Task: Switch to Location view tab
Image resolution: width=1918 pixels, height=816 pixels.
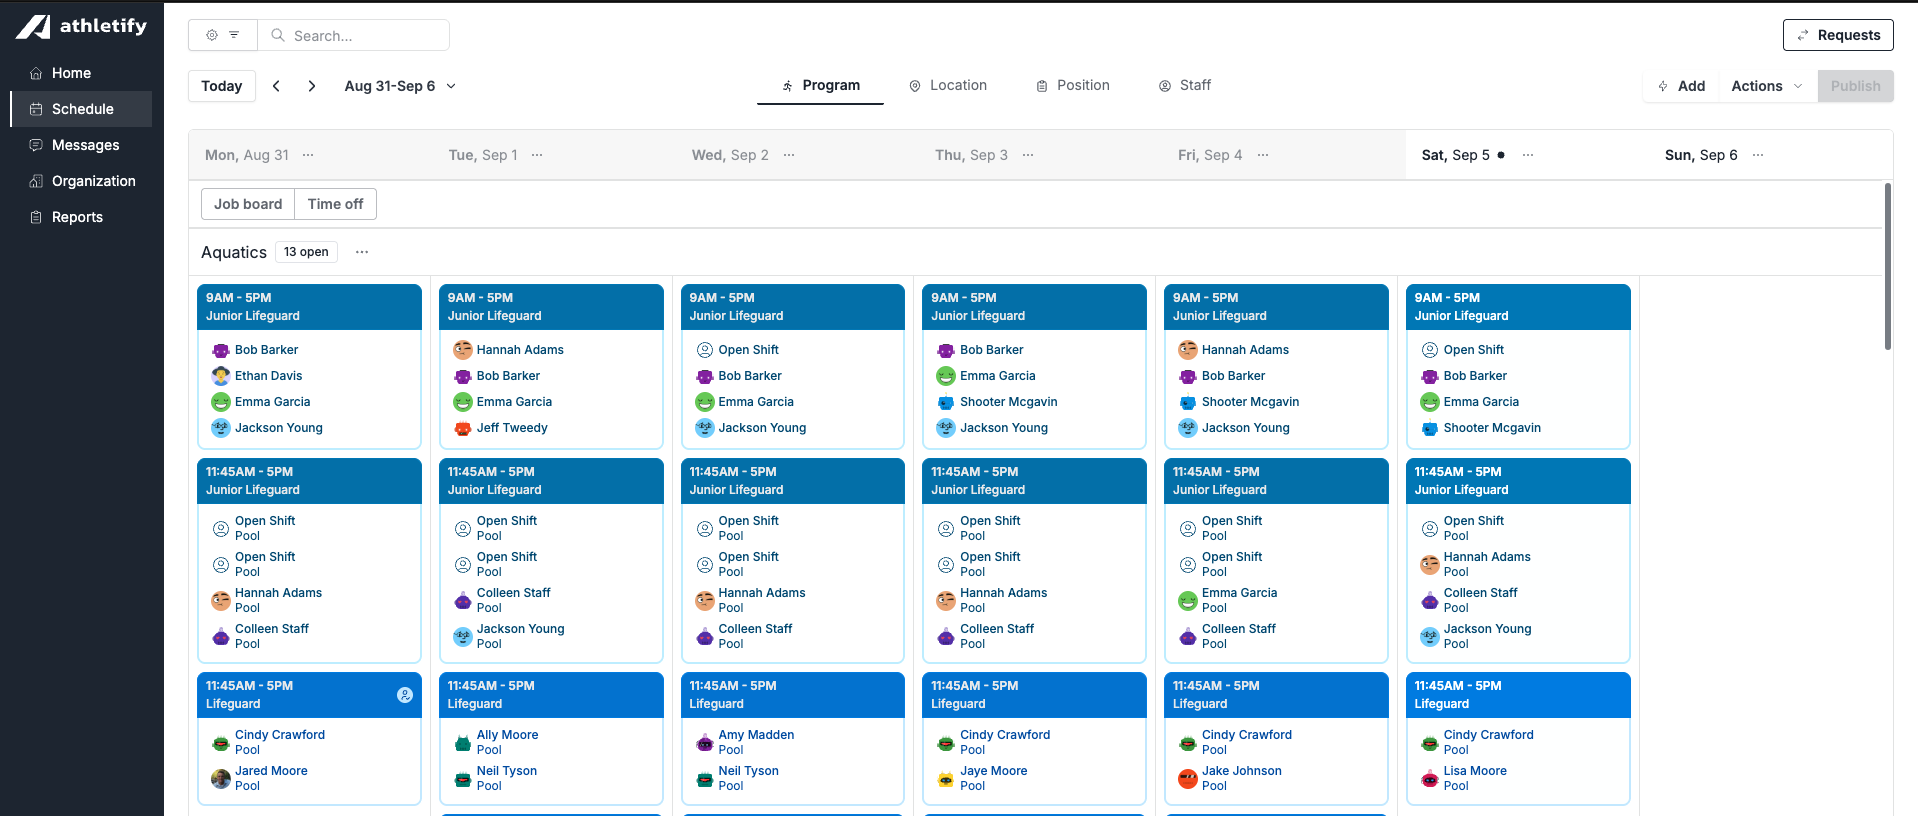Action: (x=947, y=86)
